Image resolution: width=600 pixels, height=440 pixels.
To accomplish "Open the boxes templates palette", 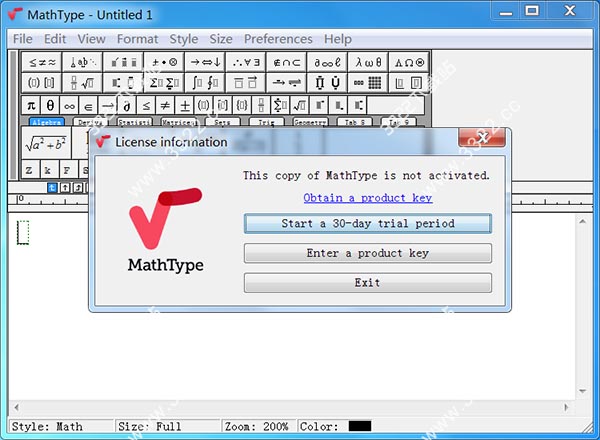I will 409,83.
